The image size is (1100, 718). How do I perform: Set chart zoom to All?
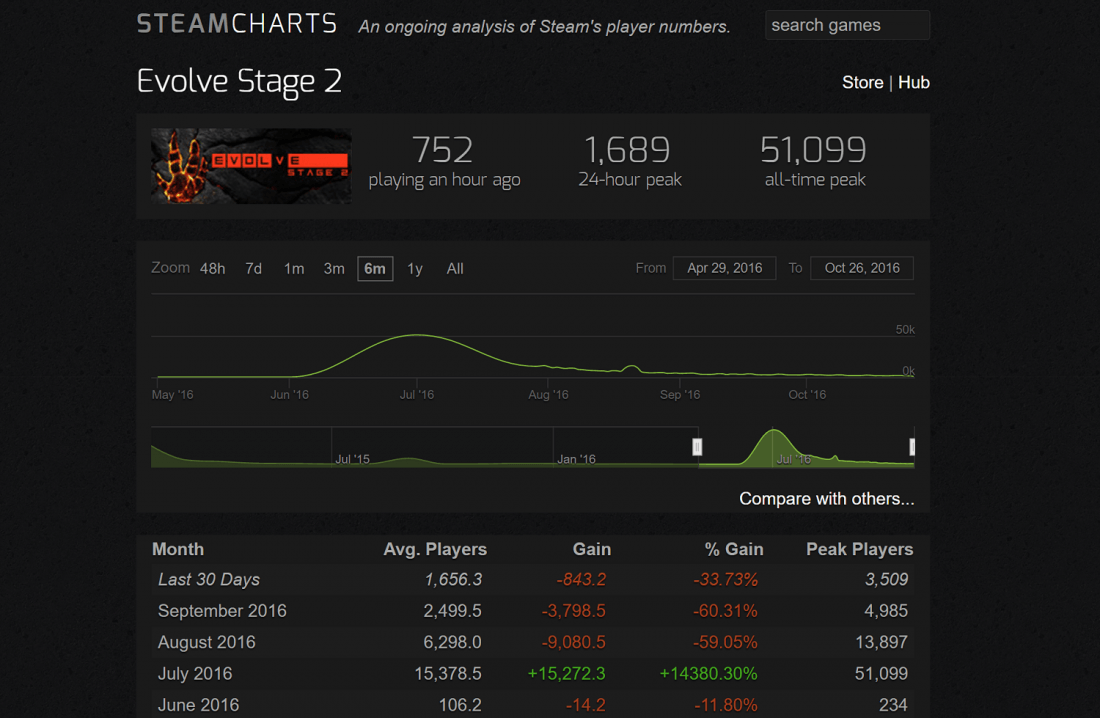(455, 269)
